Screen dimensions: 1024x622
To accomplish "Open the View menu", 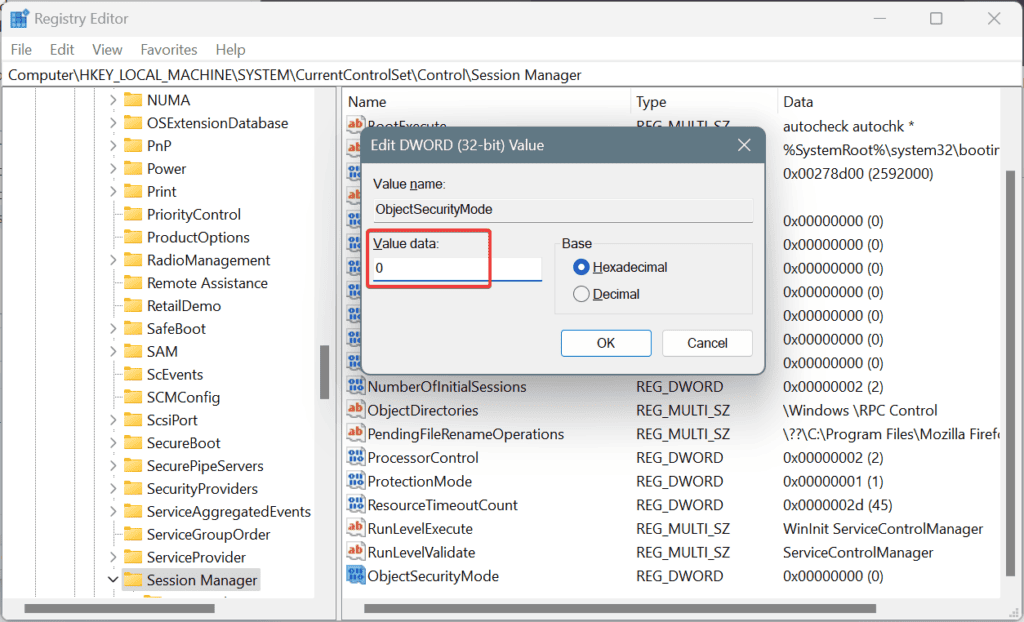I will [107, 50].
